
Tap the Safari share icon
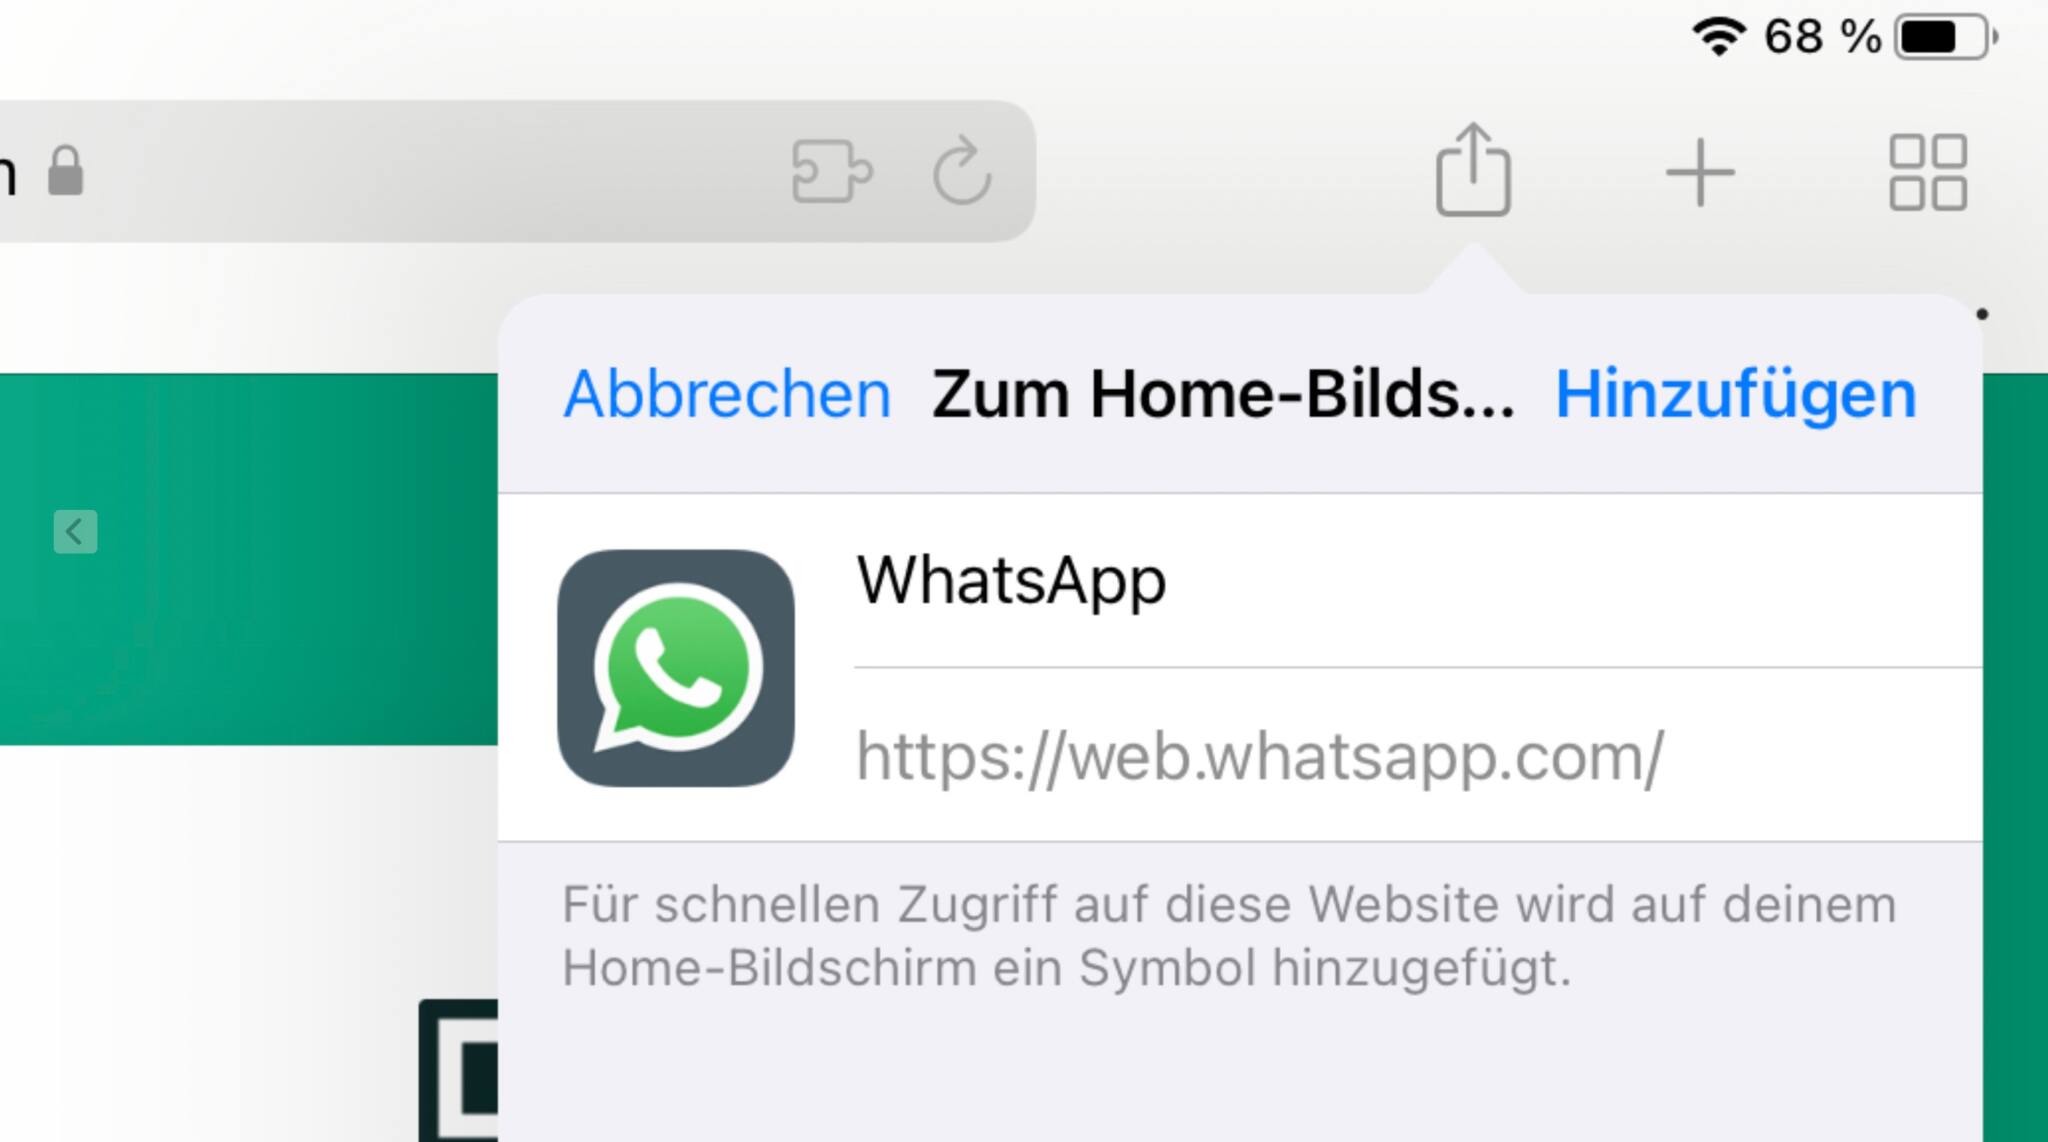coord(1473,170)
